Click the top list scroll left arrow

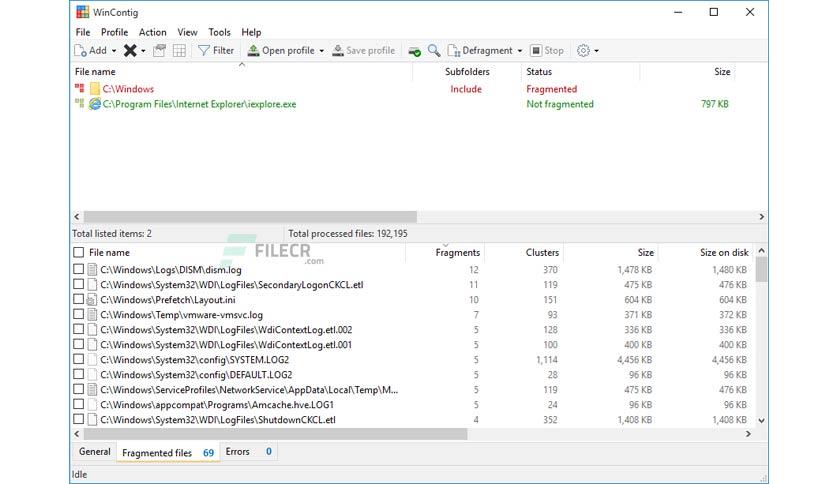click(x=77, y=217)
